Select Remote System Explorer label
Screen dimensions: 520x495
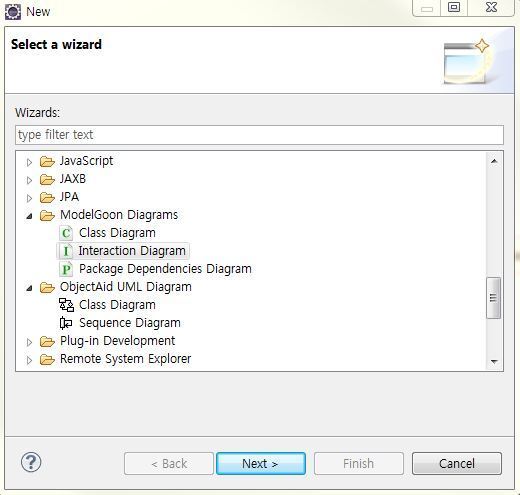125,359
